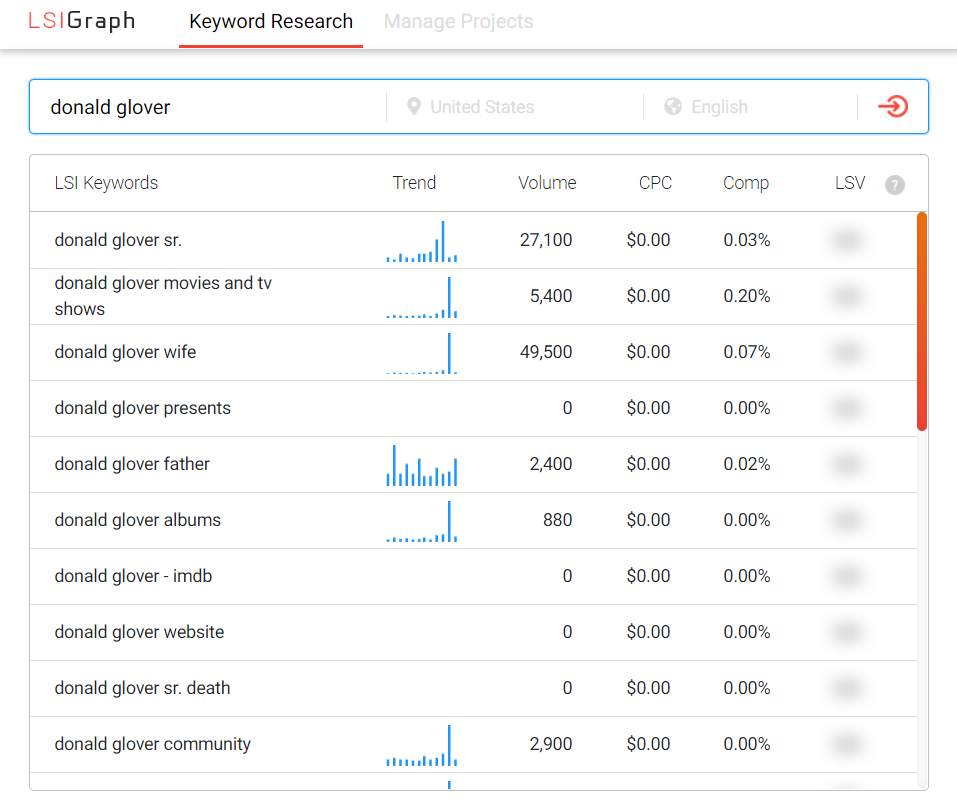Image resolution: width=957 pixels, height=799 pixels.
Task: Click trend chart for 'donald glover father'
Action: (422, 465)
